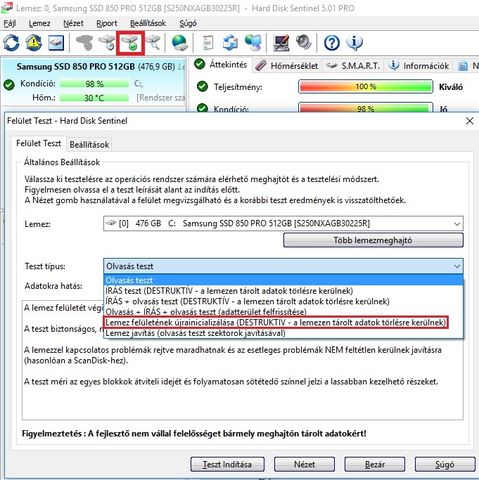Start the short self-test stethoscope icon

pyautogui.click(x=84, y=43)
